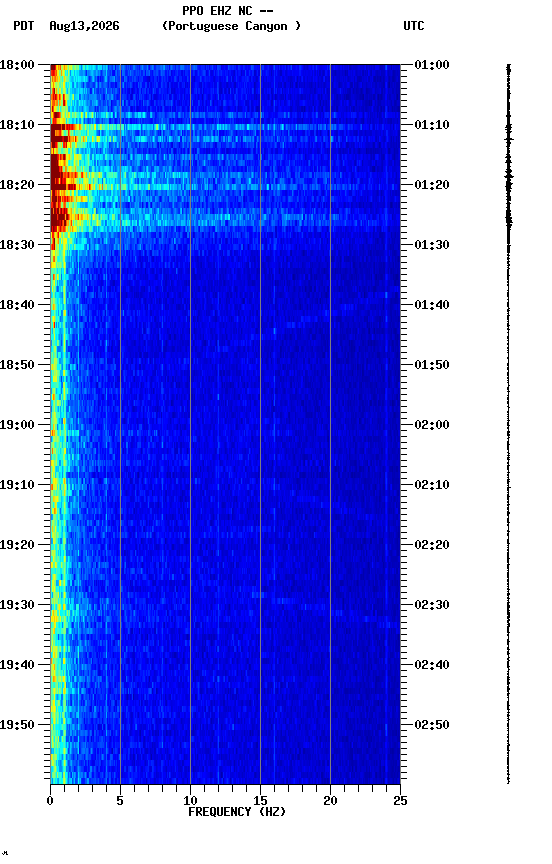The image size is (552, 864).
Task: Click the '18:20' PDT time label
Action: coord(17,185)
